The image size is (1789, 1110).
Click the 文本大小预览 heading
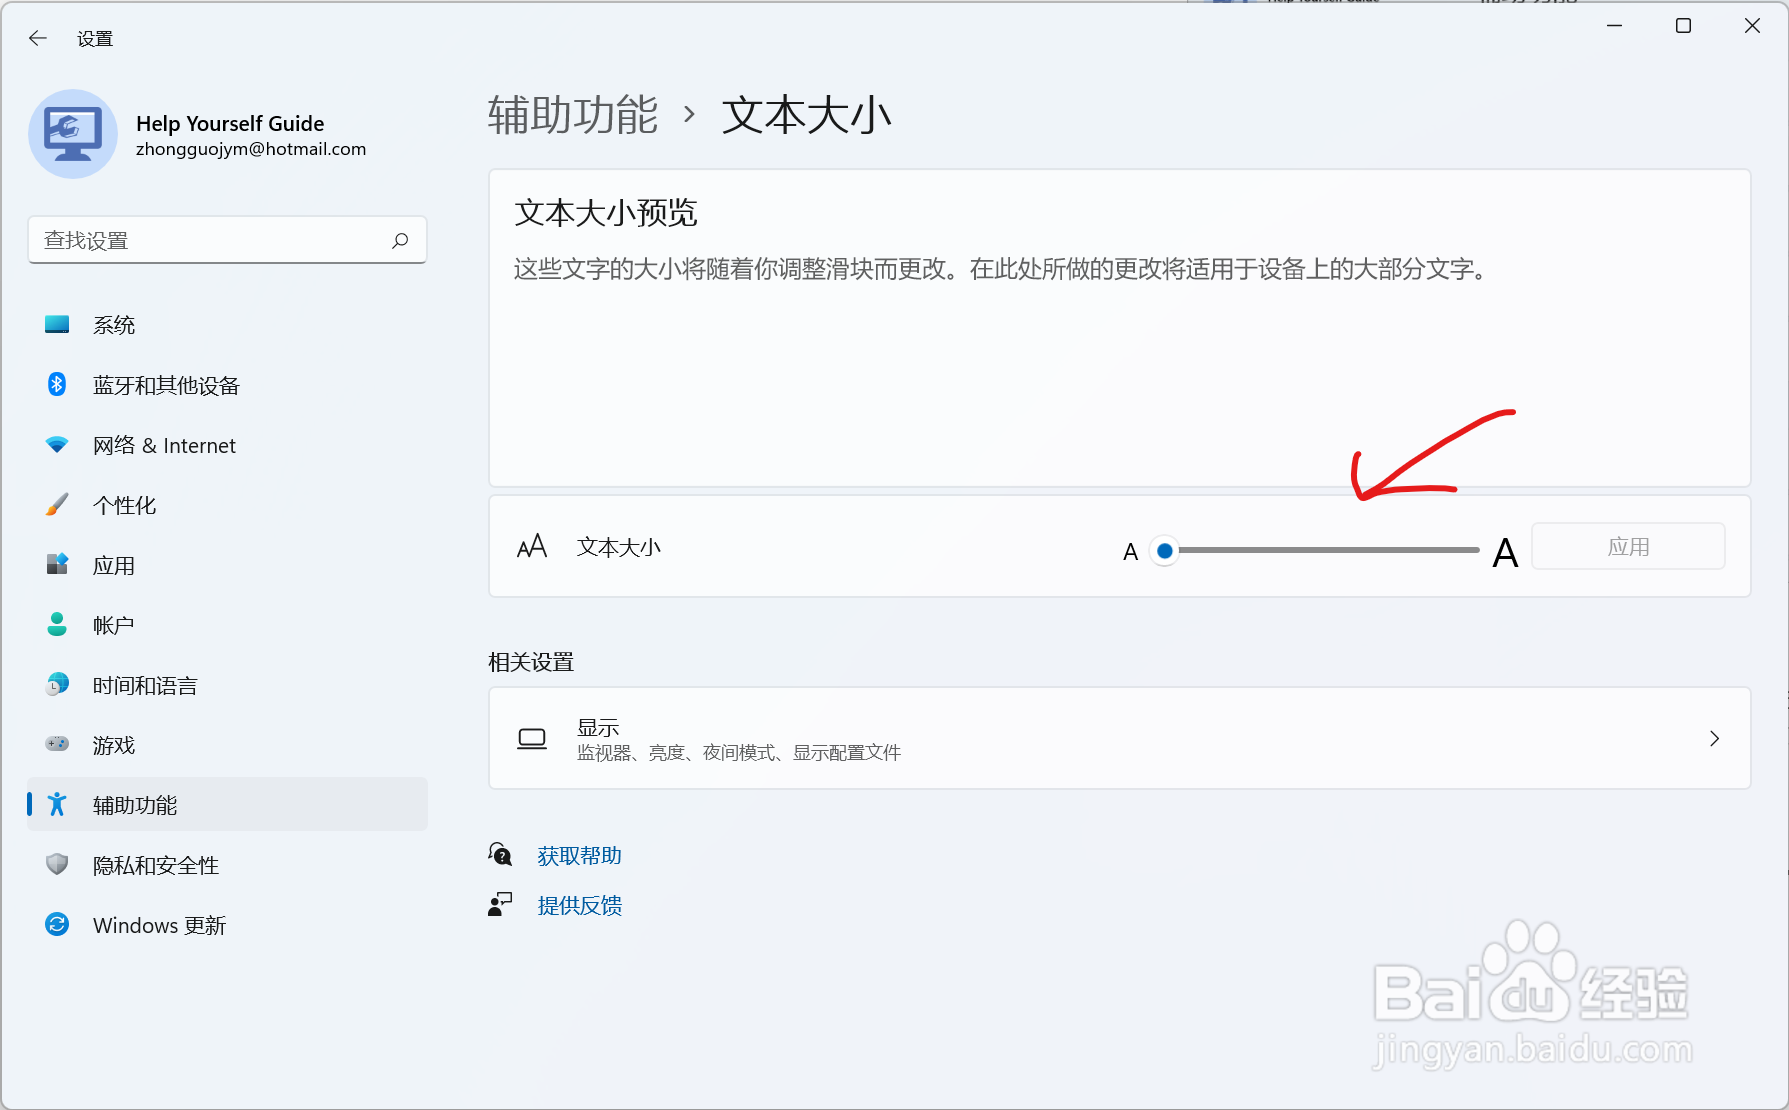pyautogui.click(x=605, y=212)
